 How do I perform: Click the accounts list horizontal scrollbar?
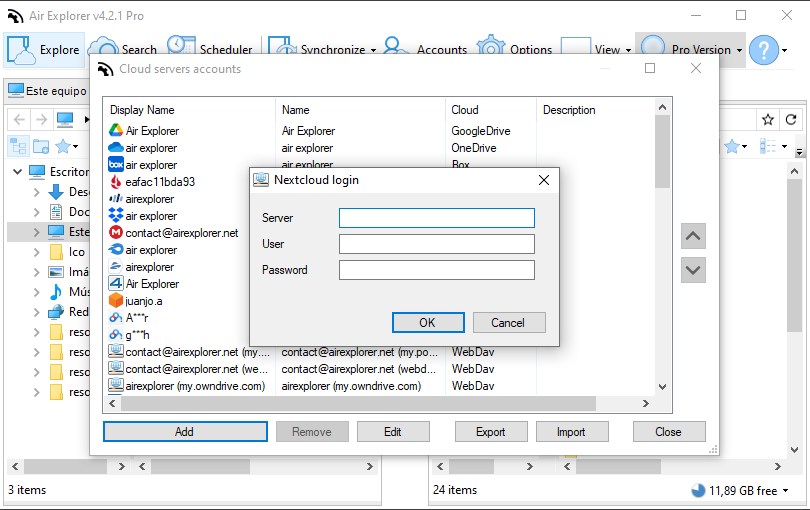pyautogui.click(x=359, y=404)
